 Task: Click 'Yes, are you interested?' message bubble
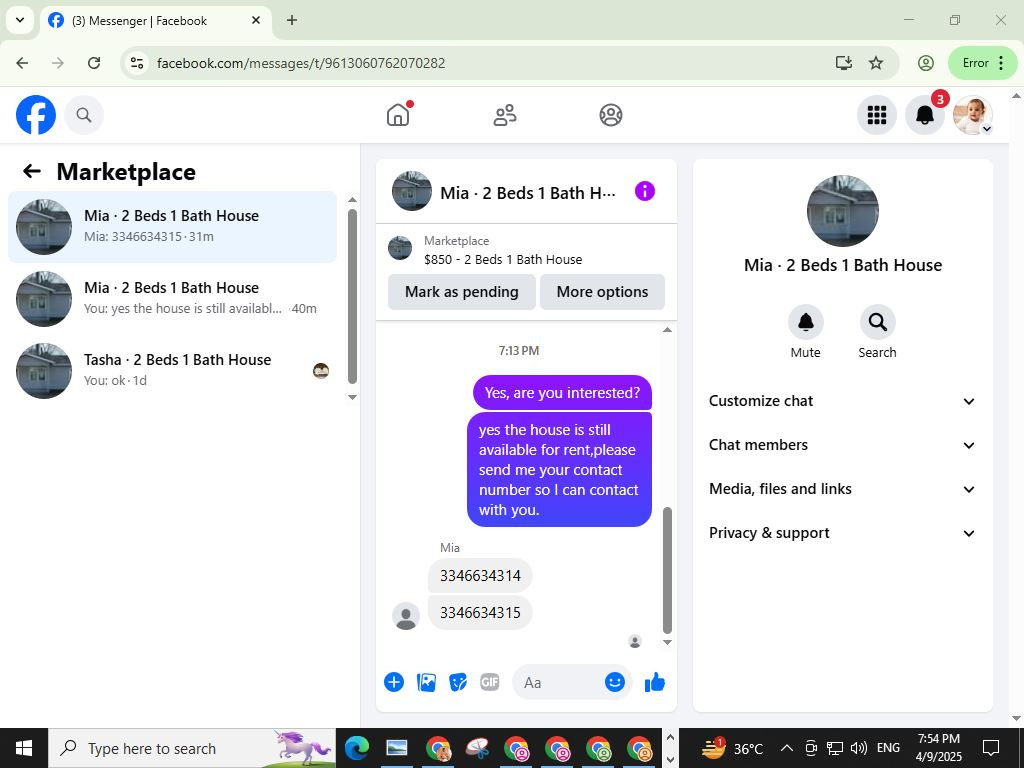tap(562, 392)
